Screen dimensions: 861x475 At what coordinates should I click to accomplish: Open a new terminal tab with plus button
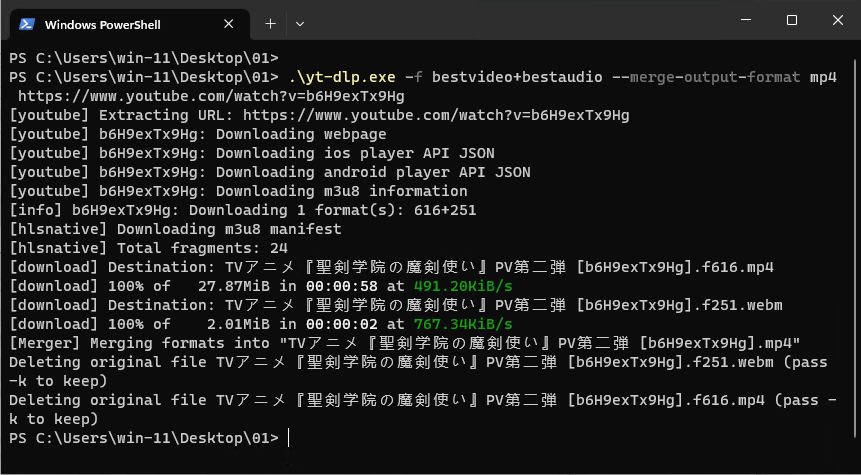coord(270,24)
